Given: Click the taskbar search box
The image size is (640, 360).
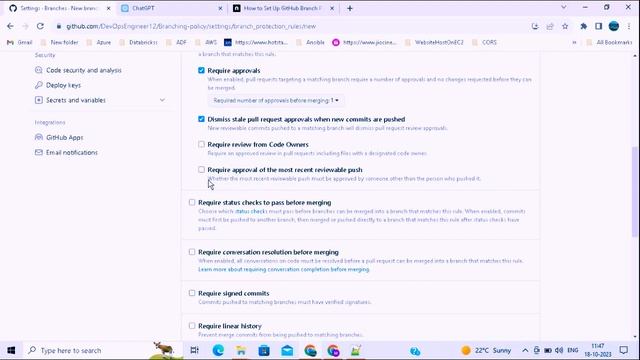Looking at the screenshot, I should [x=102, y=350].
